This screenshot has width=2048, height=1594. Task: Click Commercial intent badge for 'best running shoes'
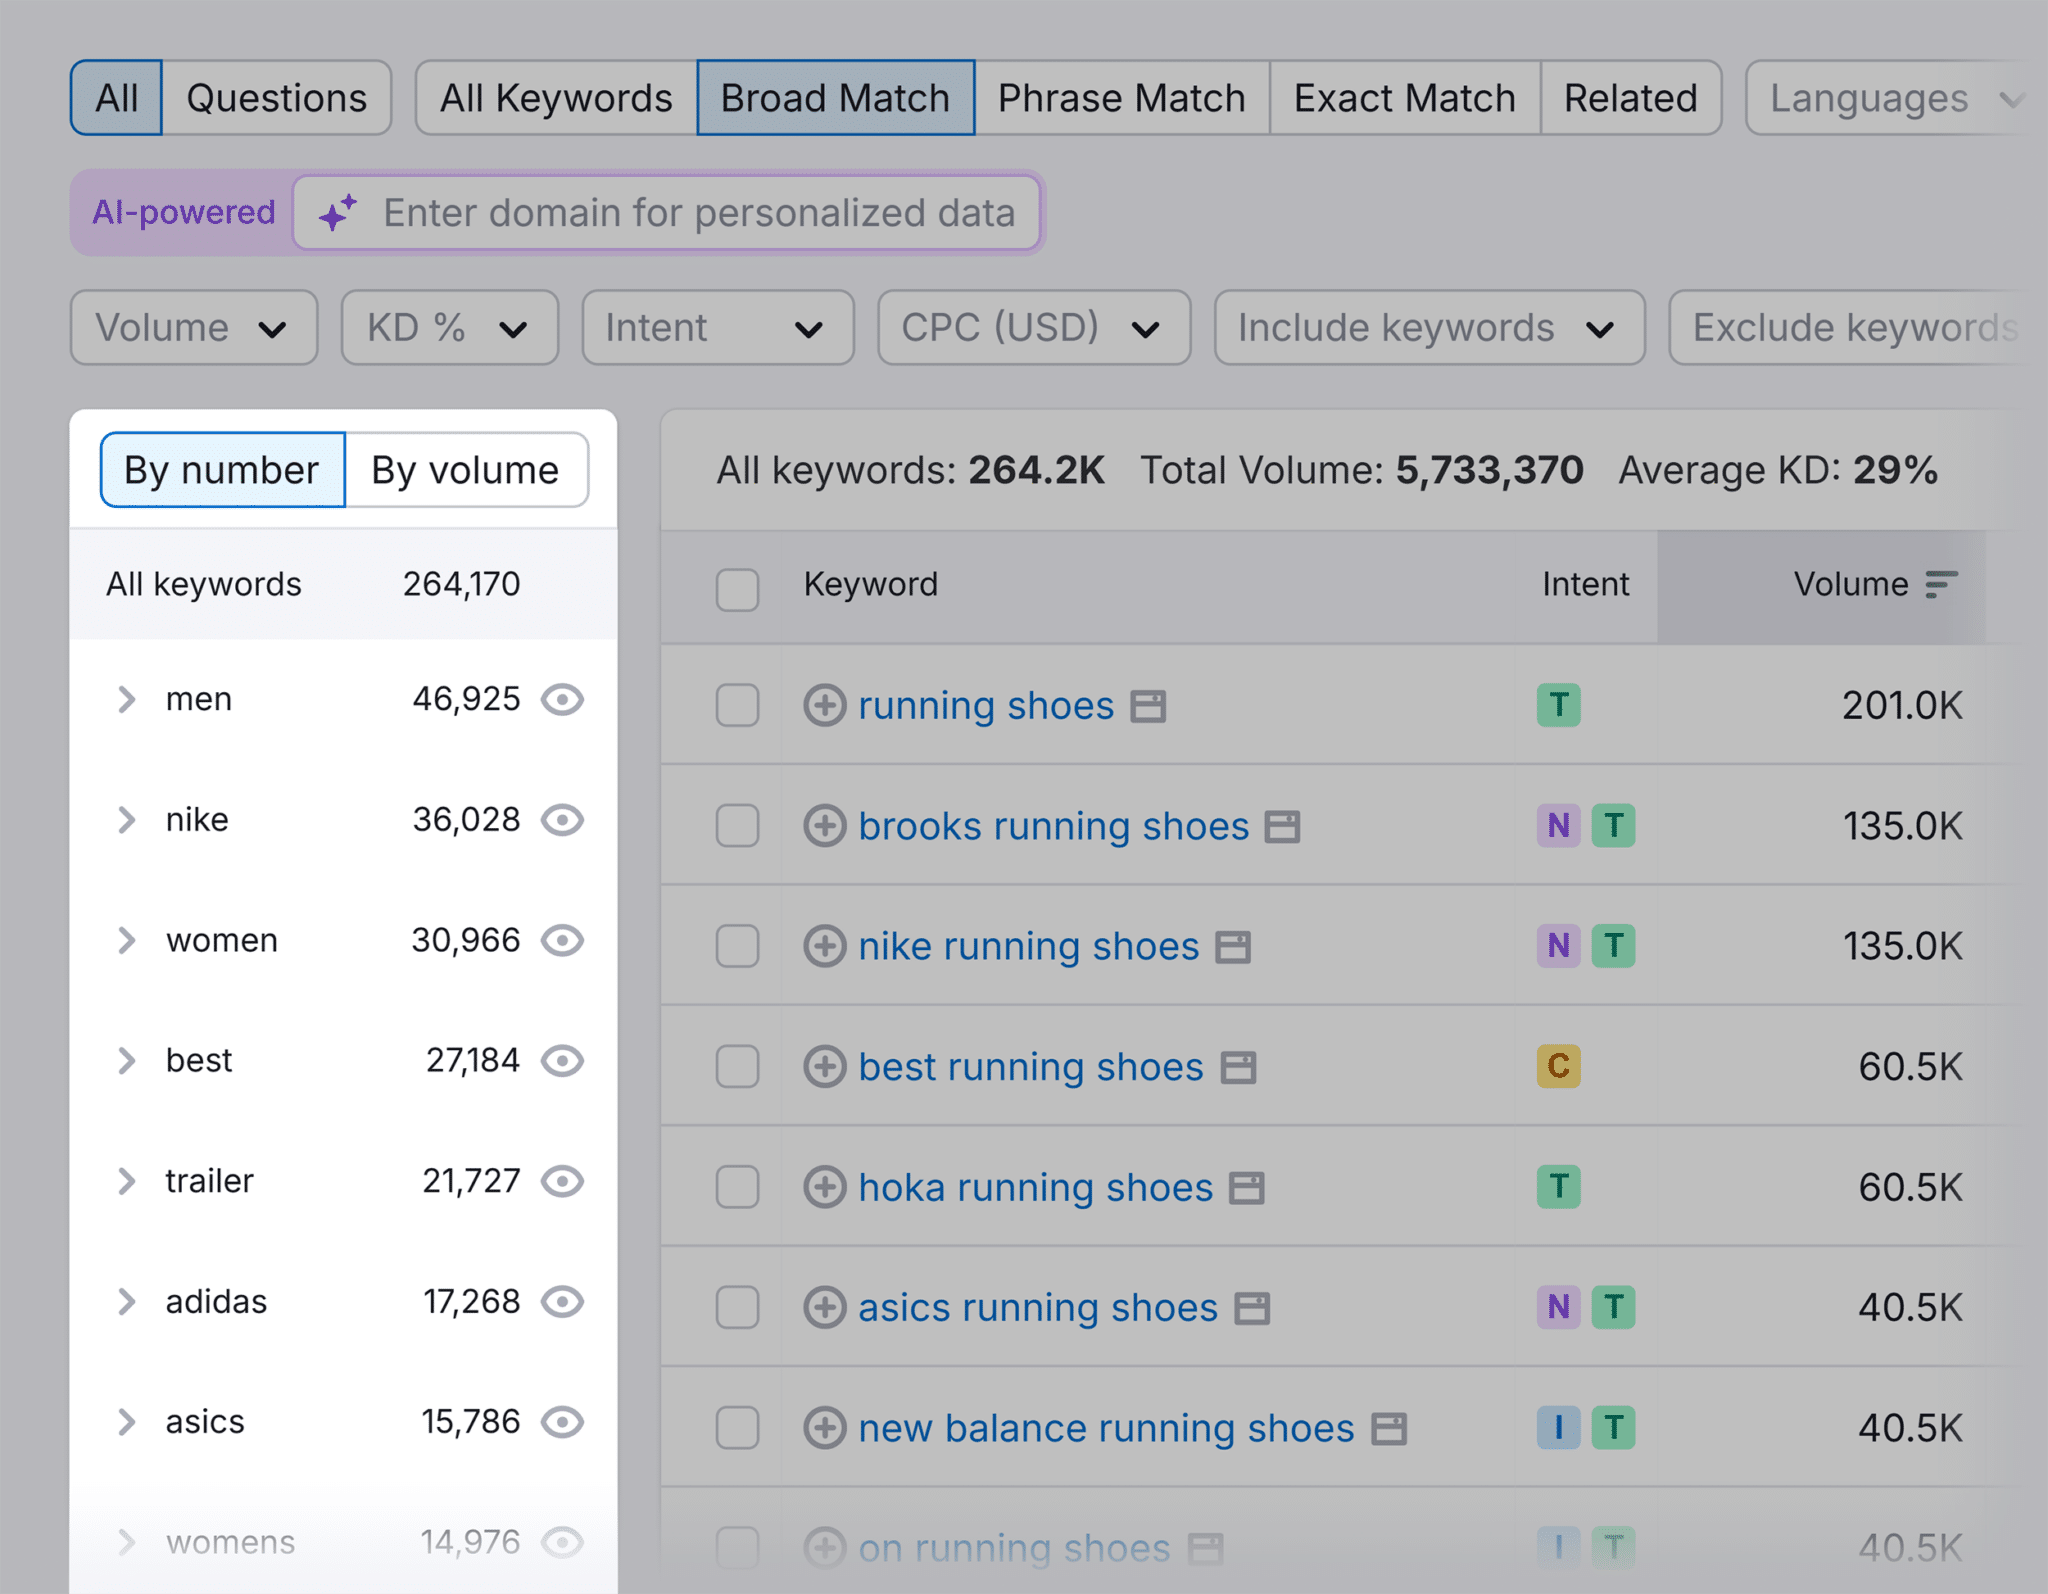coord(1558,1066)
